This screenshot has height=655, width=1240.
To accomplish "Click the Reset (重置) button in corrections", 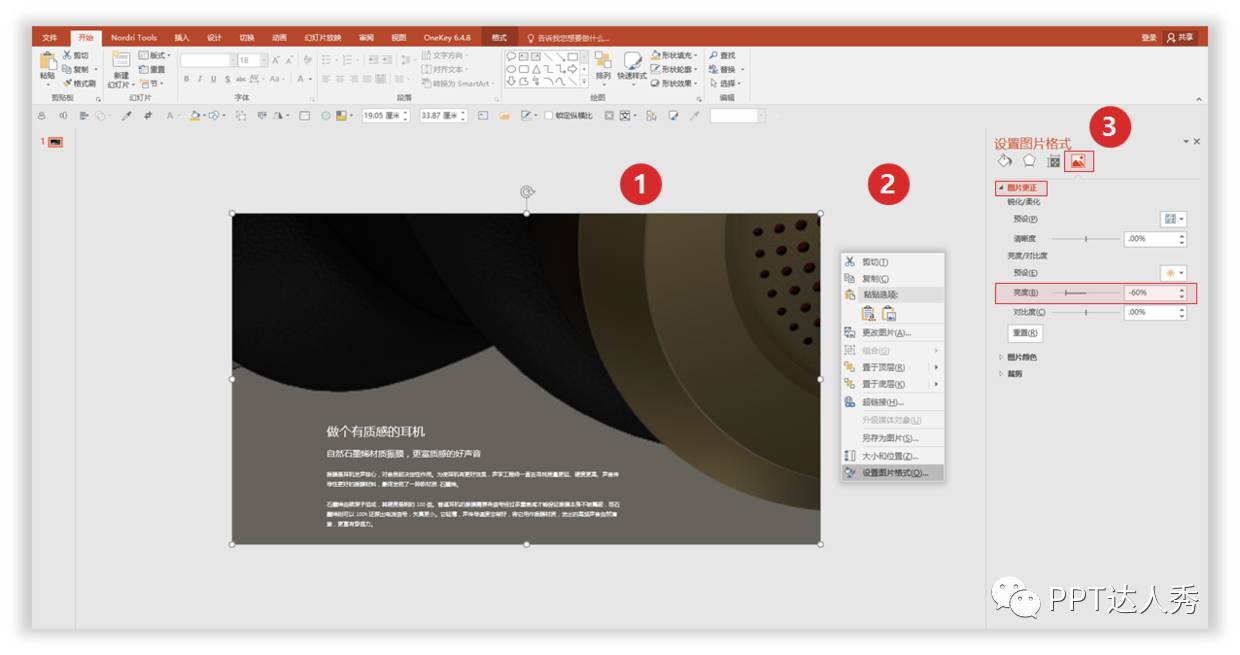I will [x=1025, y=333].
